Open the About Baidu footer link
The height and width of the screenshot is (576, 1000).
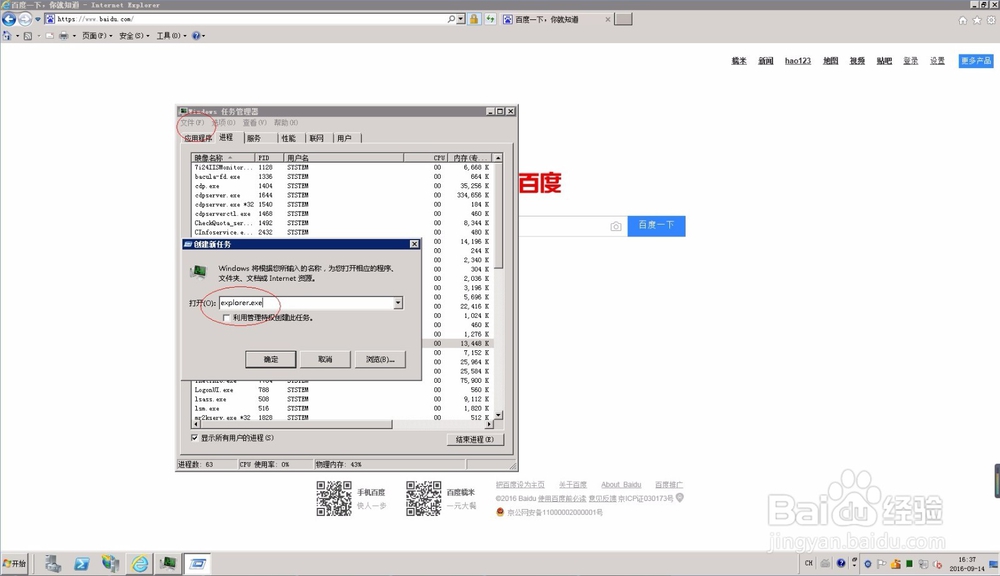pos(621,485)
